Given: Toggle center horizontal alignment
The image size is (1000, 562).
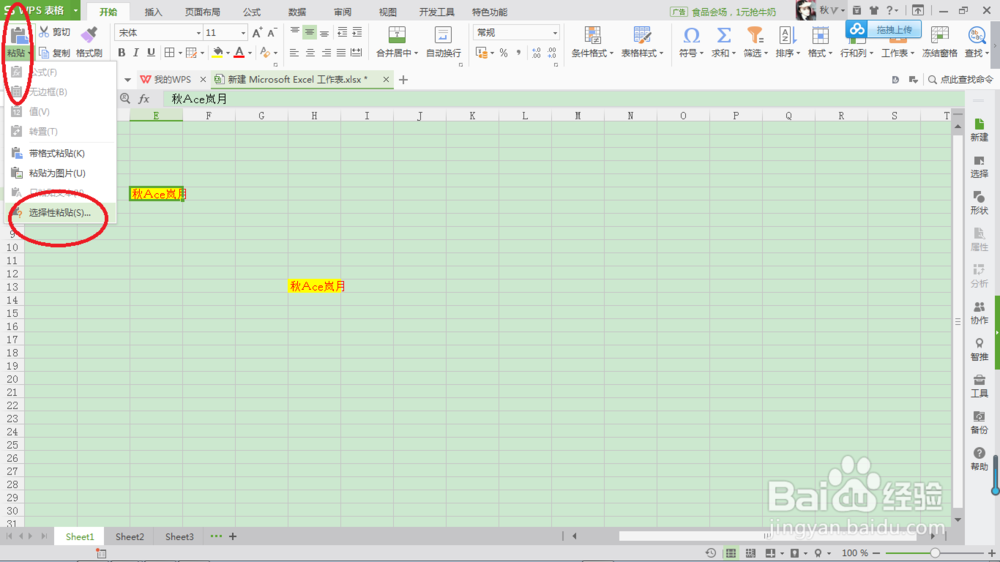Looking at the screenshot, I should [310, 53].
